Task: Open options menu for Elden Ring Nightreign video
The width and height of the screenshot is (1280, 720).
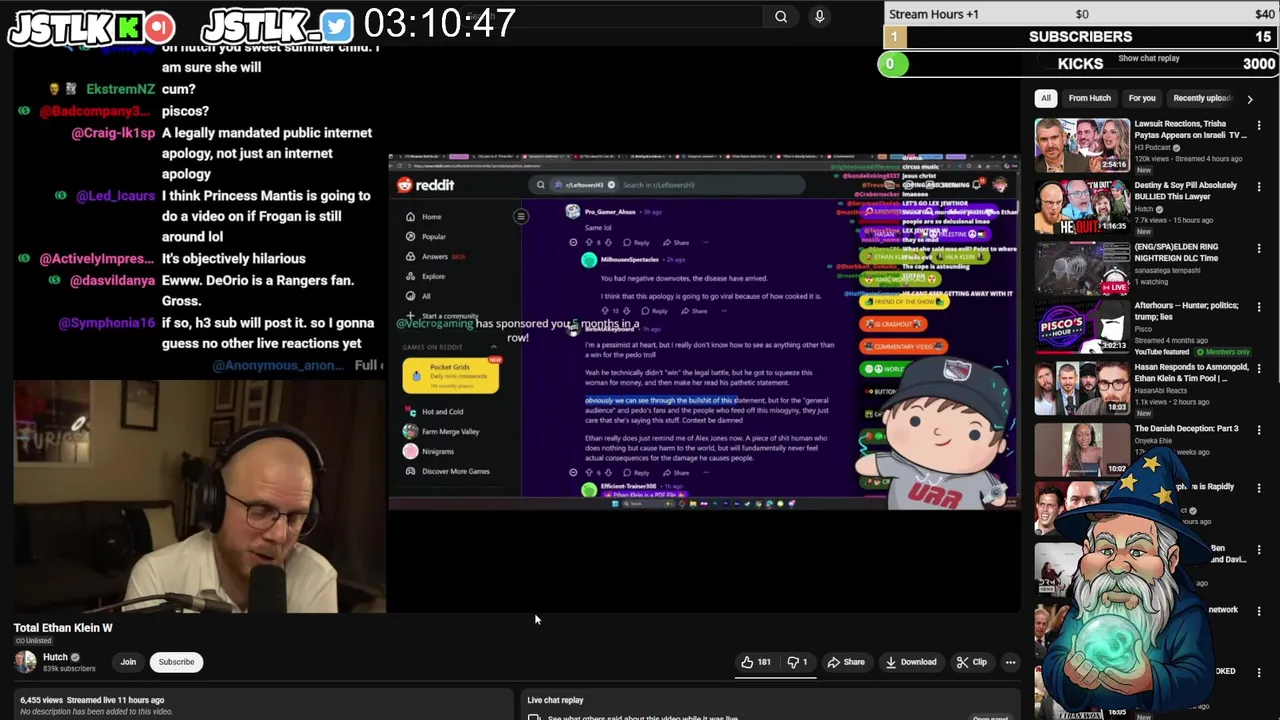Action: coord(1259,248)
